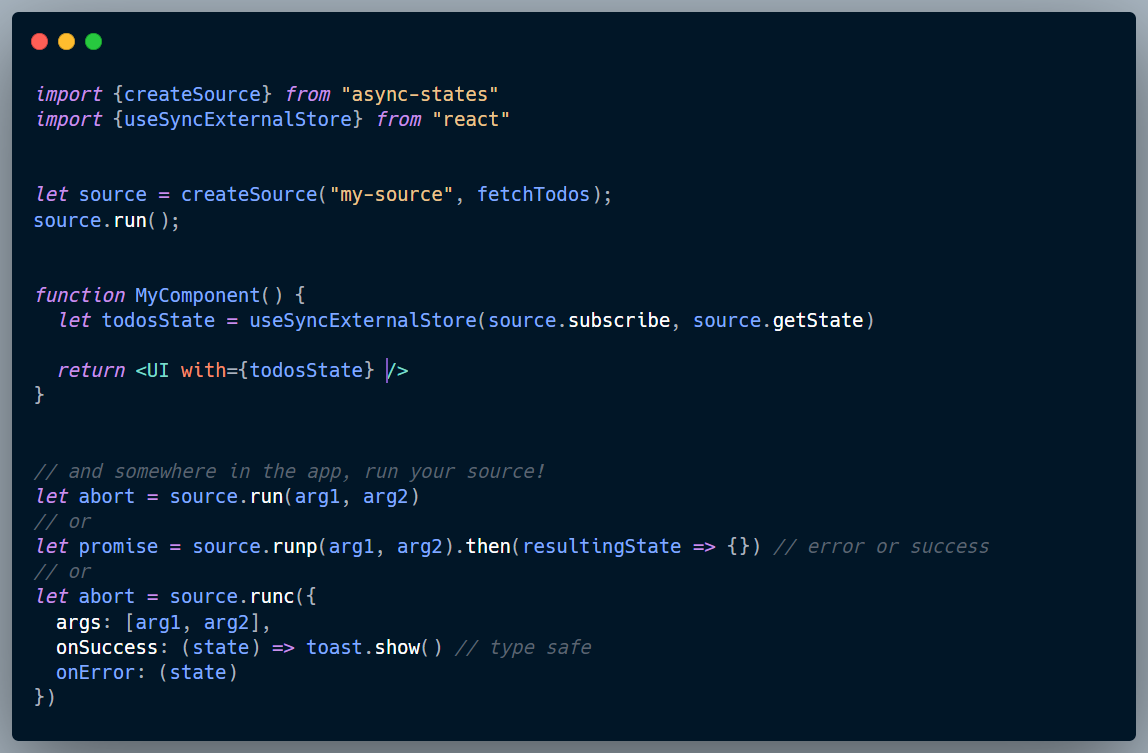
Task: Click the yellow minimize traffic light button
Action: click(66, 41)
